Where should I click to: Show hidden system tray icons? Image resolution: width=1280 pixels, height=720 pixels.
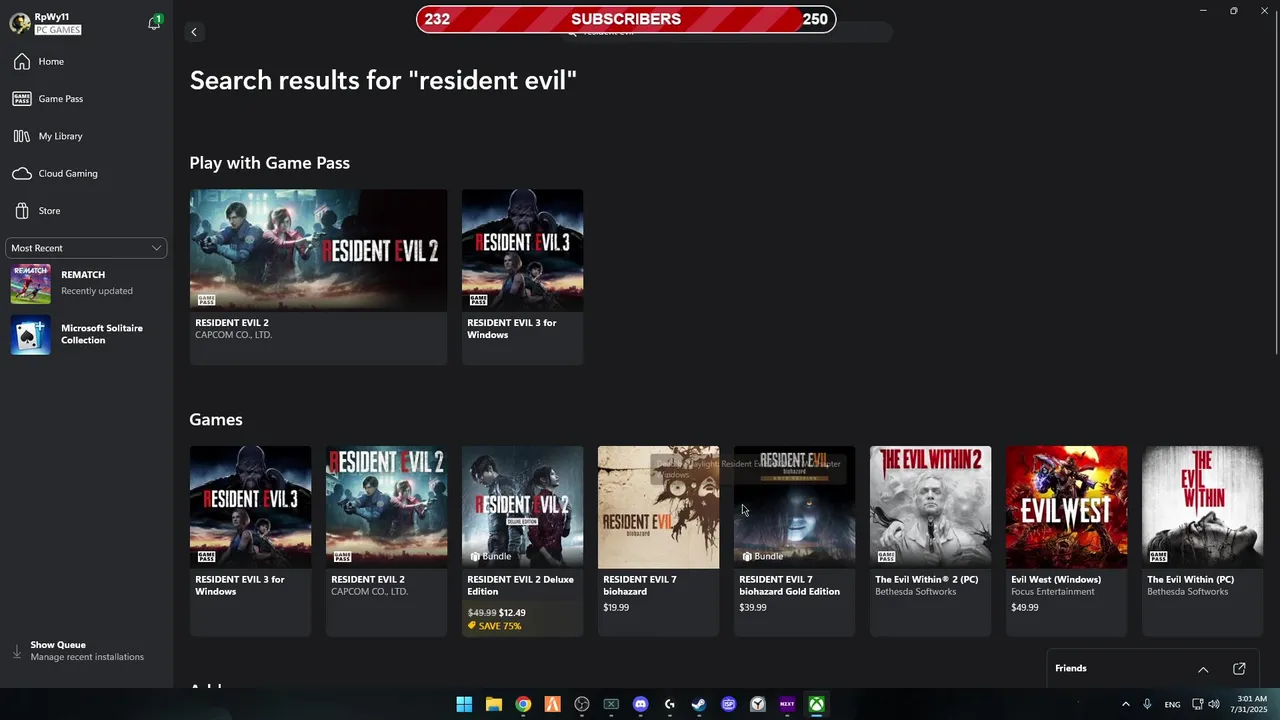point(1125,704)
